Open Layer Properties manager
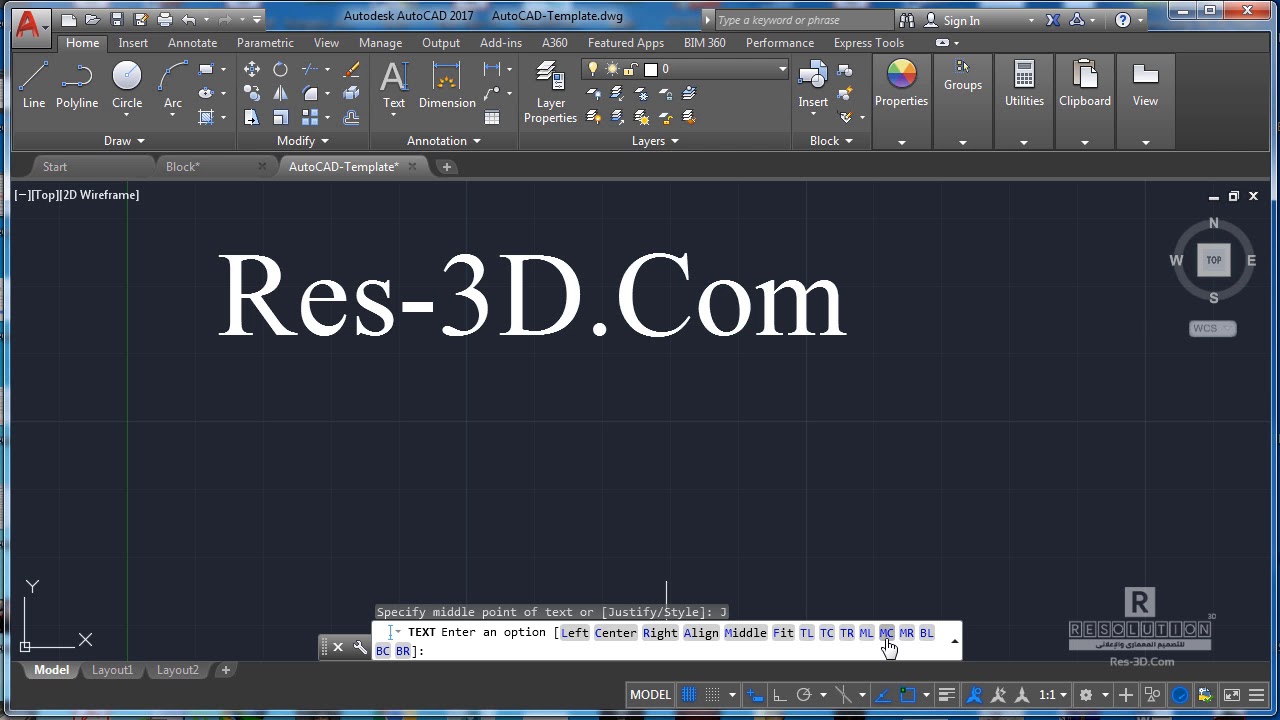This screenshot has height=720, width=1280. click(x=550, y=92)
